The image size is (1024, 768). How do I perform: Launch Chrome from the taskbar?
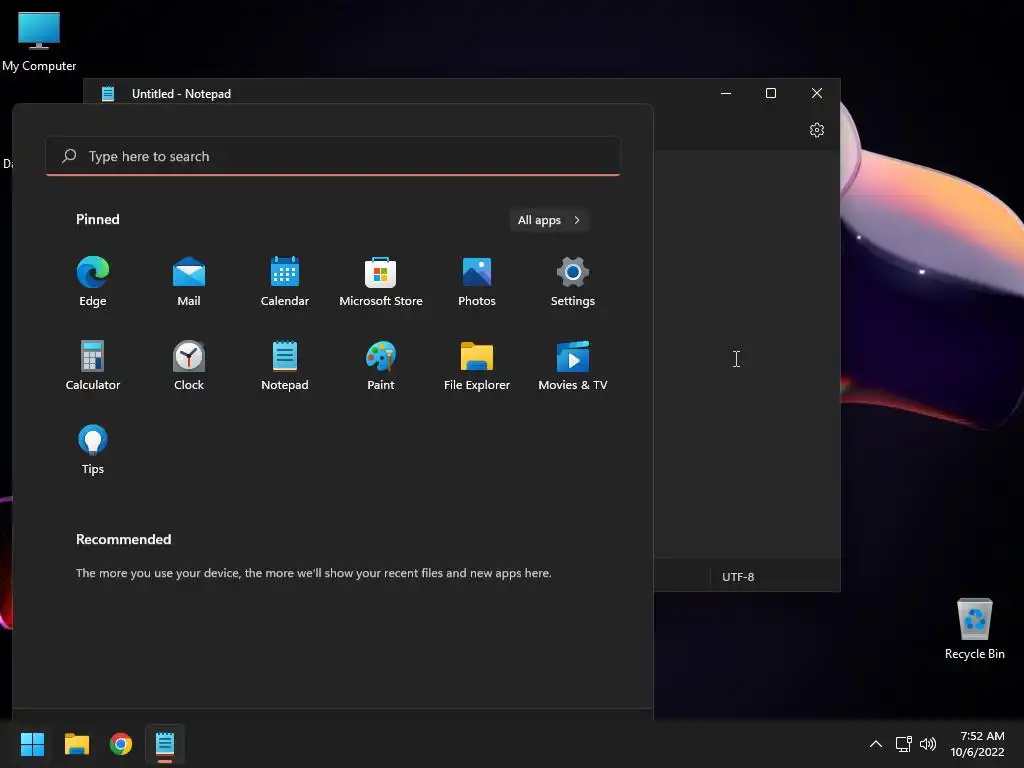pyautogui.click(x=121, y=744)
